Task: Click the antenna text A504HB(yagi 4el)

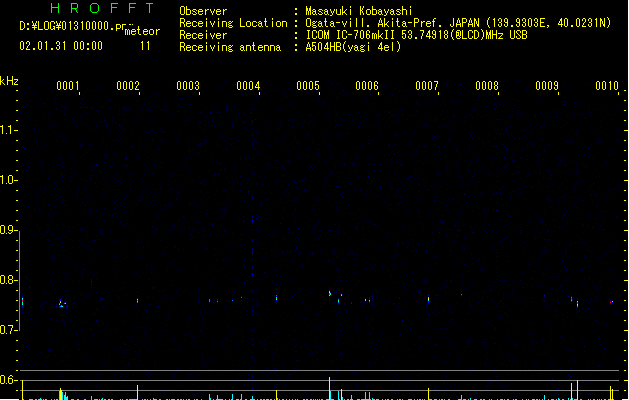Action: 353,47
